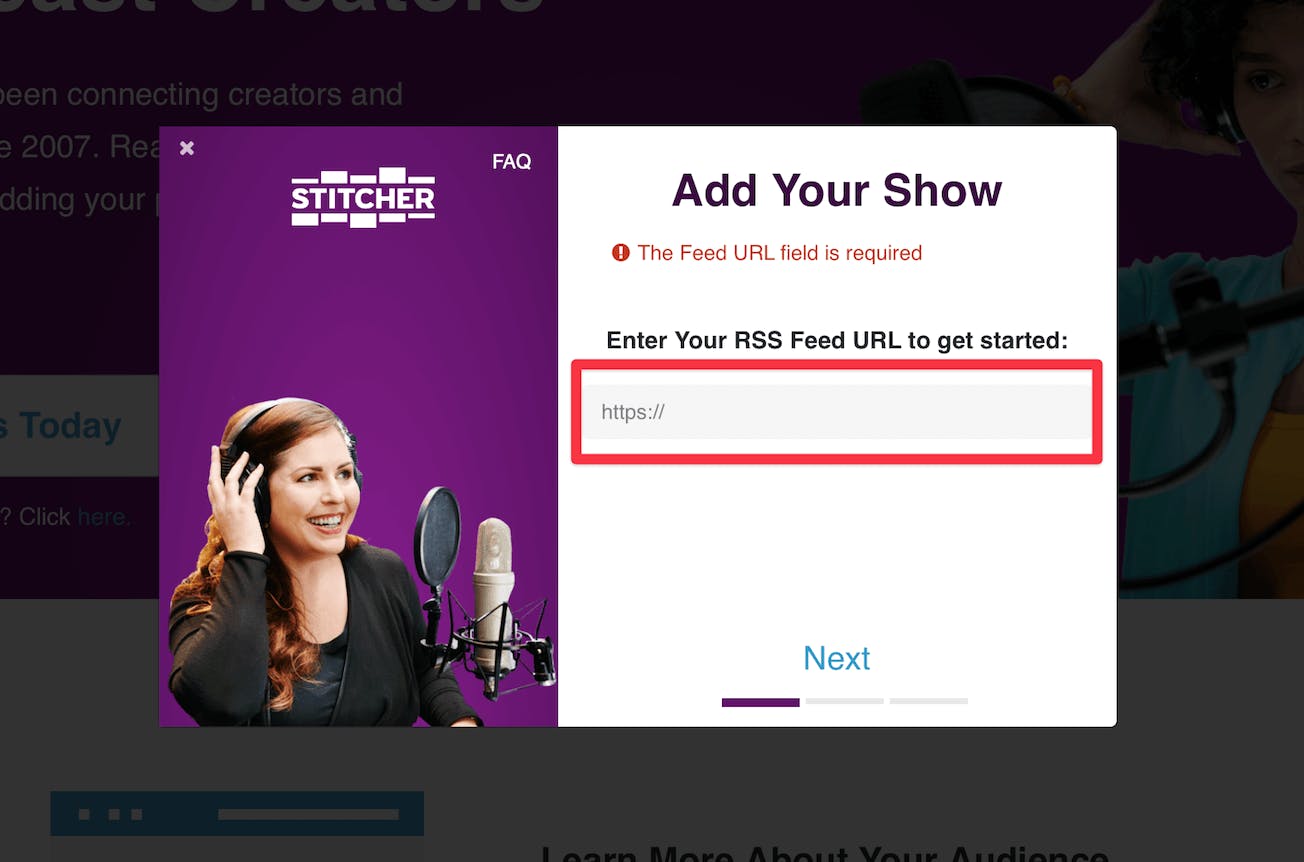Click the 'Learn More About Your Audience' heading
The height and width of the screenshot is (862, 1304).
coord(824,855)
